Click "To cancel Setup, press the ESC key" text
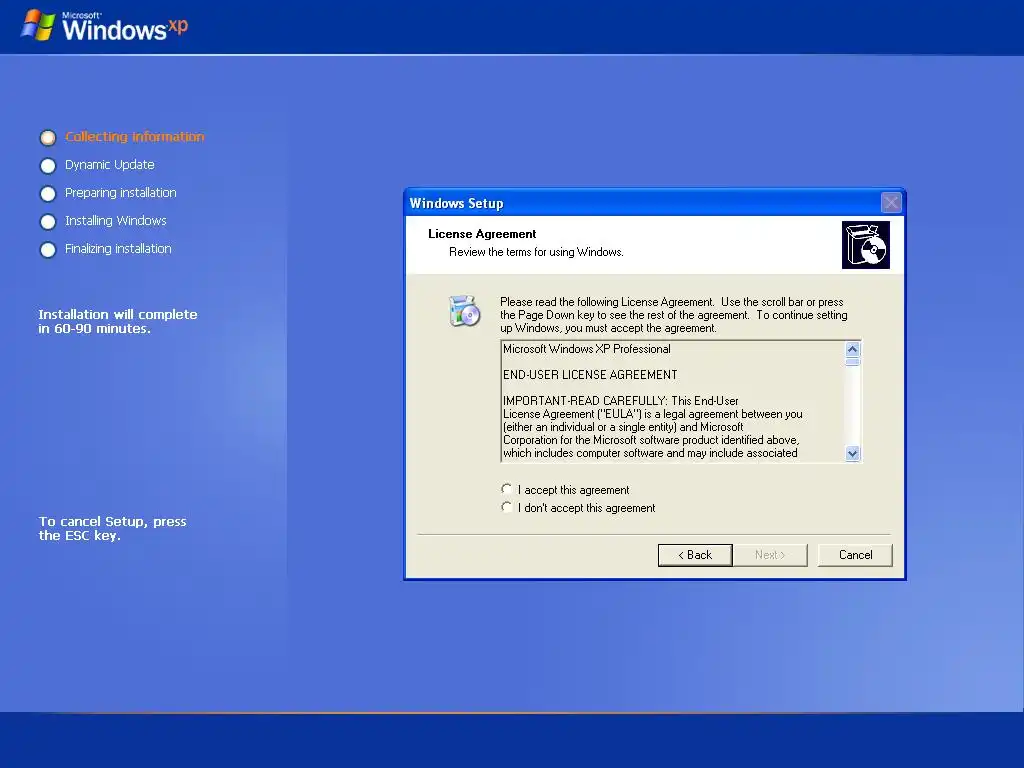The image size is (1024, 768). point(112,528)
